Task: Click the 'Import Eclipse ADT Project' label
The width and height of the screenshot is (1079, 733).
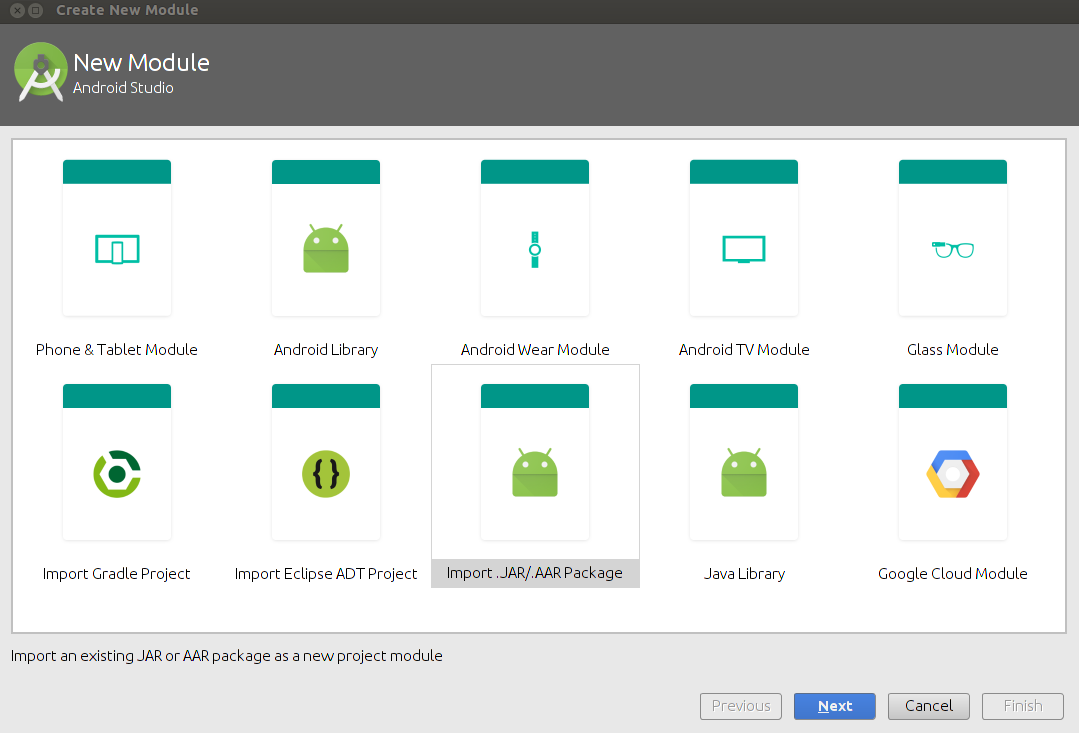Action: (x=326, y=574)
